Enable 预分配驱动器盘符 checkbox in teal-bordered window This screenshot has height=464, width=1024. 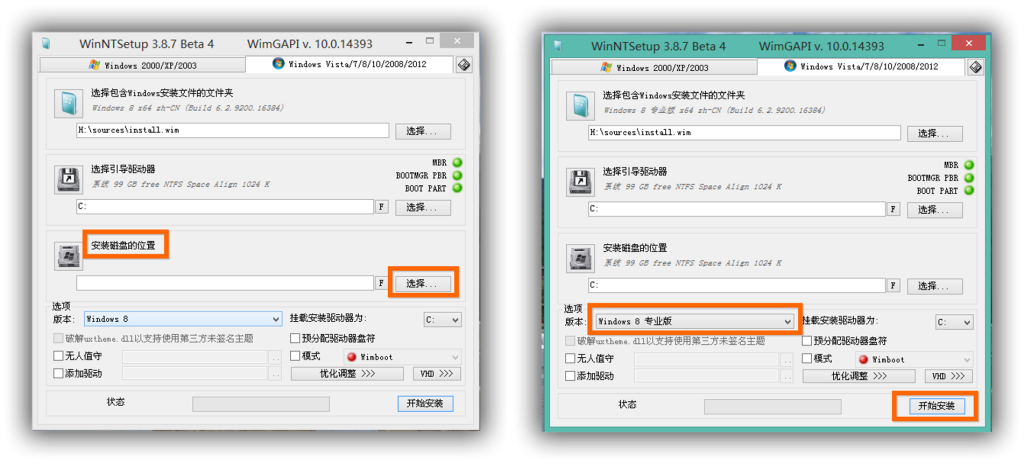807,341
